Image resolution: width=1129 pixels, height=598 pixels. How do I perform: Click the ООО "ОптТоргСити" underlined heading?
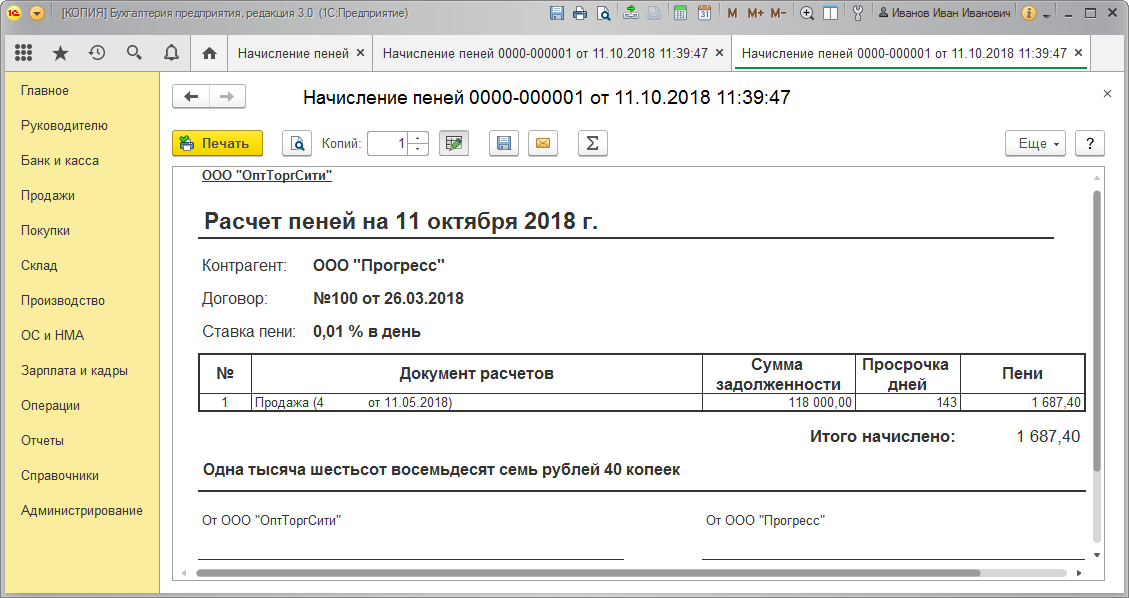coord(266,176)
